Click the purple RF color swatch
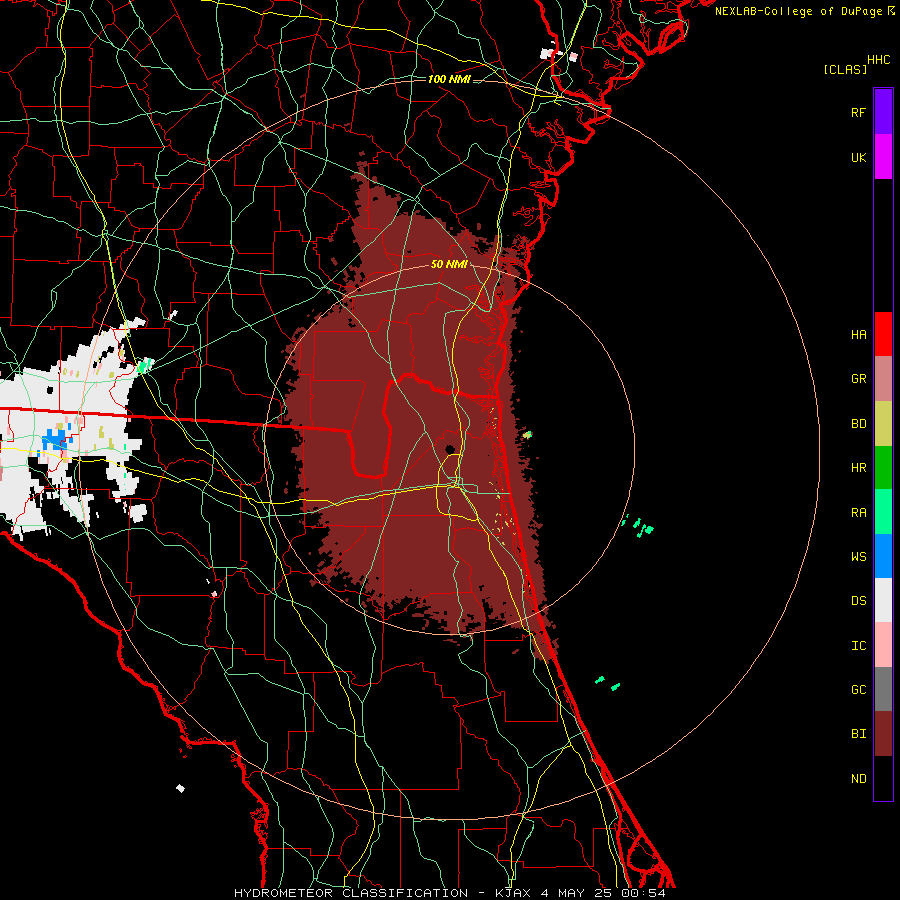 coord(883,112)
